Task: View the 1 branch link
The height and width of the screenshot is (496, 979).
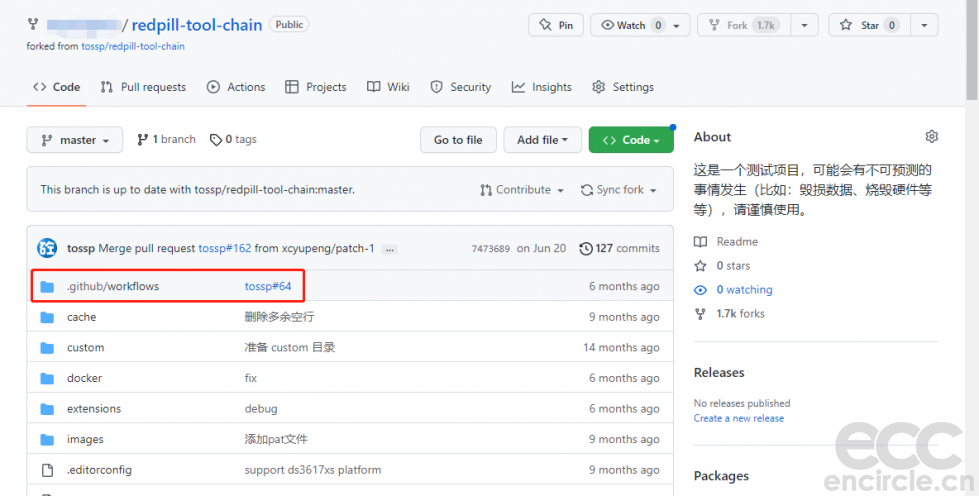Action: (166, 139)
